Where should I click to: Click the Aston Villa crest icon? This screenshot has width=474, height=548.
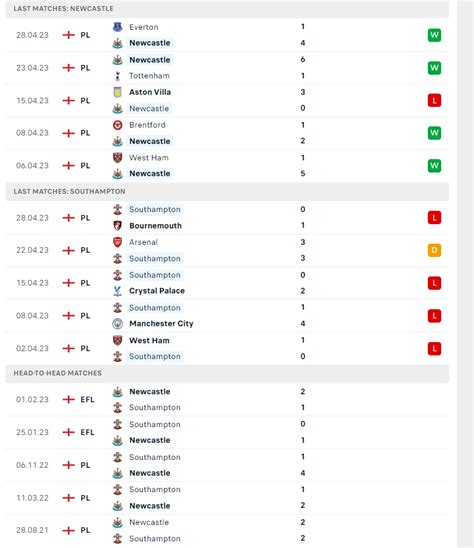click(117, 92)
